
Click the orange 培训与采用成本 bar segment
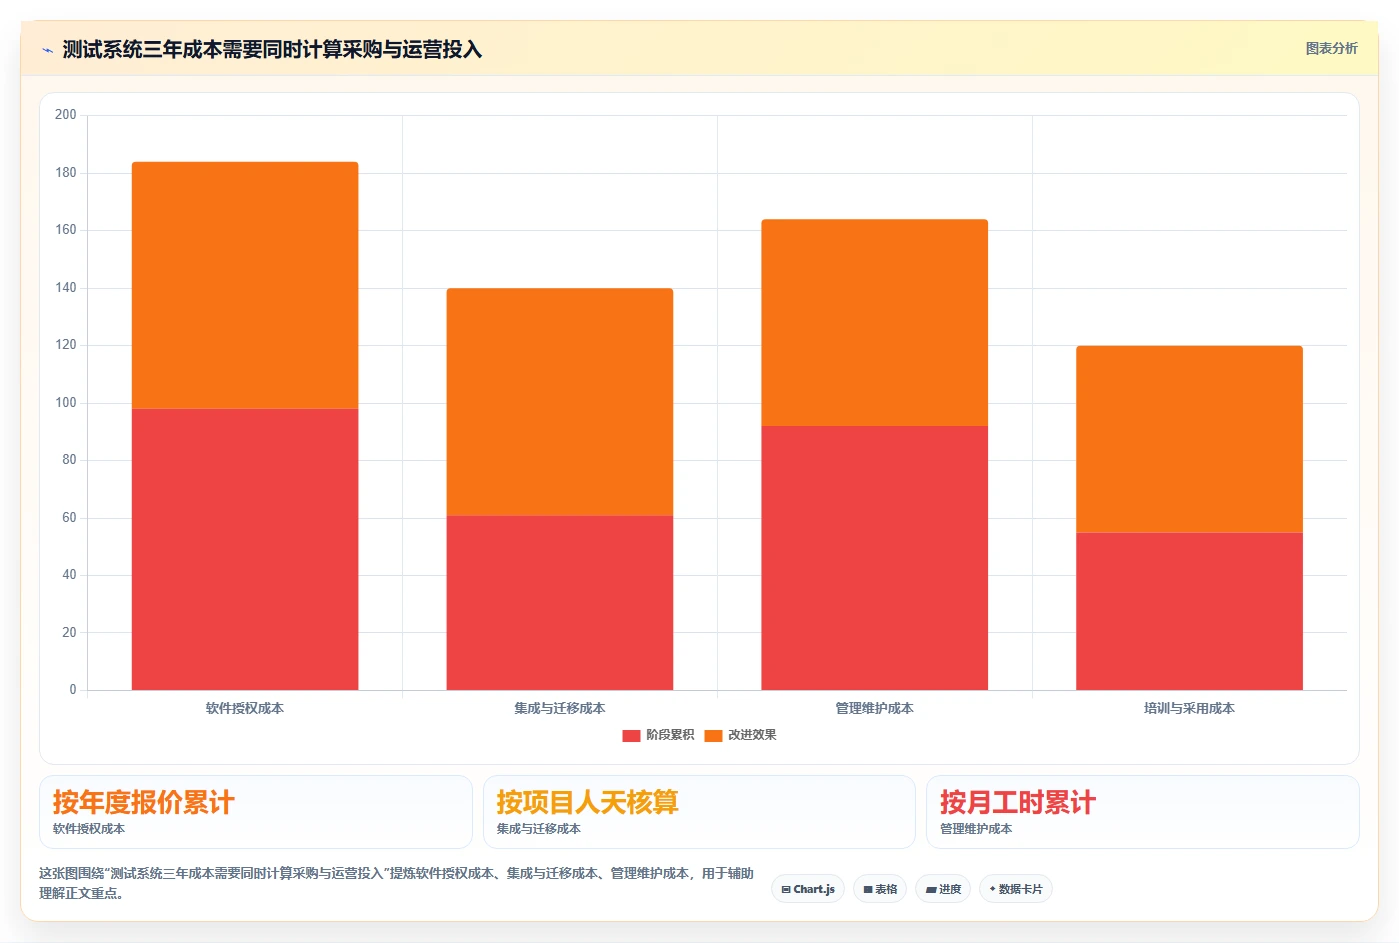click(1189, 439)
